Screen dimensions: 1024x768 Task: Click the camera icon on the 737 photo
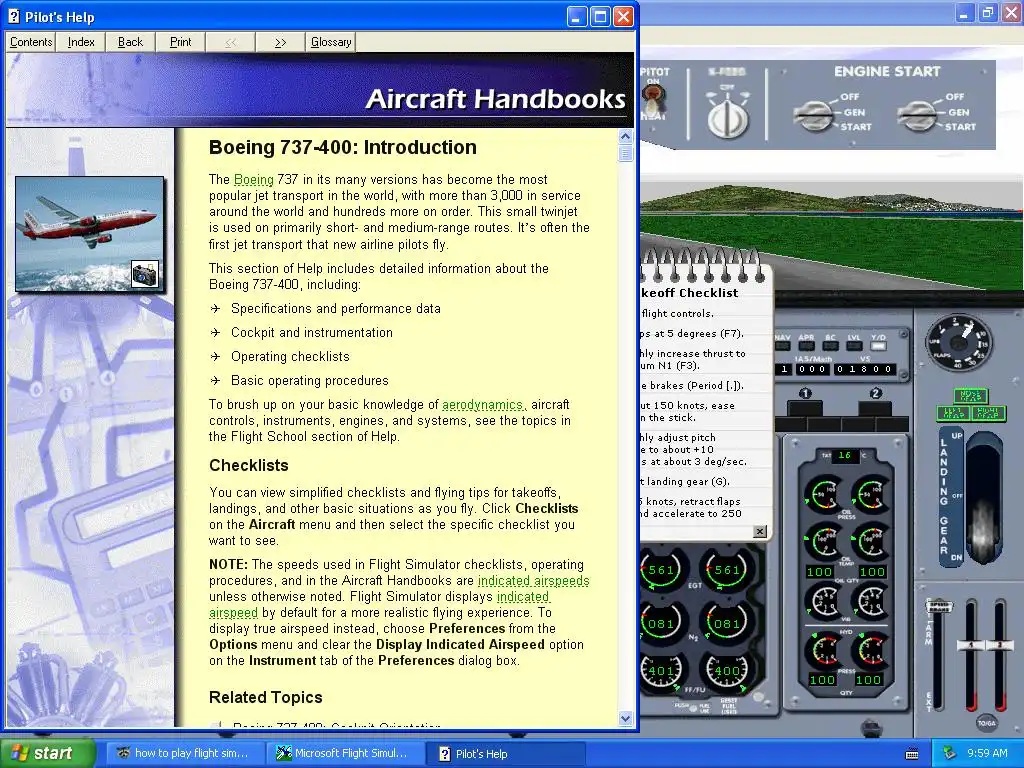[x=144, y=274]
